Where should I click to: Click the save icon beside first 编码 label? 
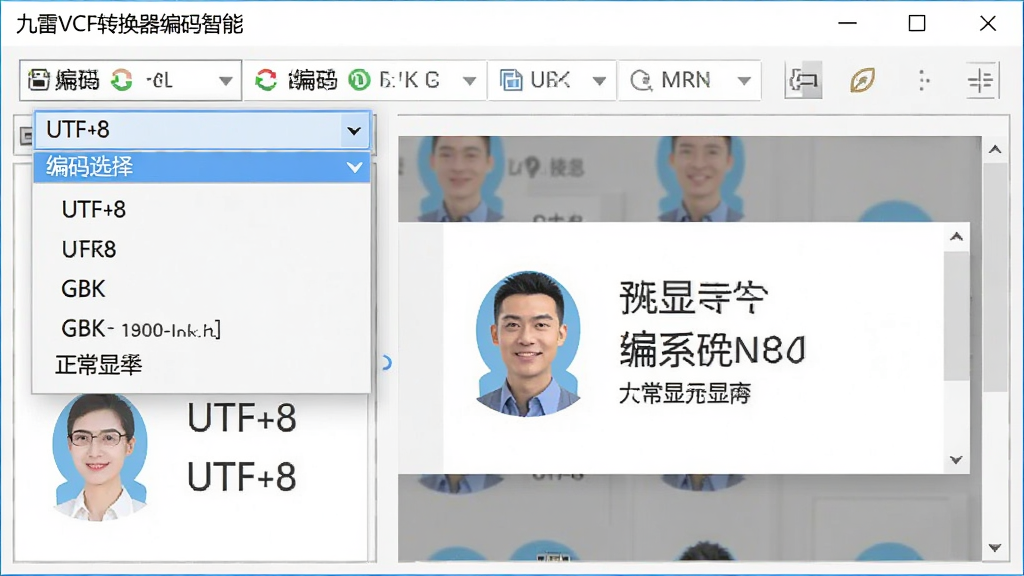[x=39, y=80]
